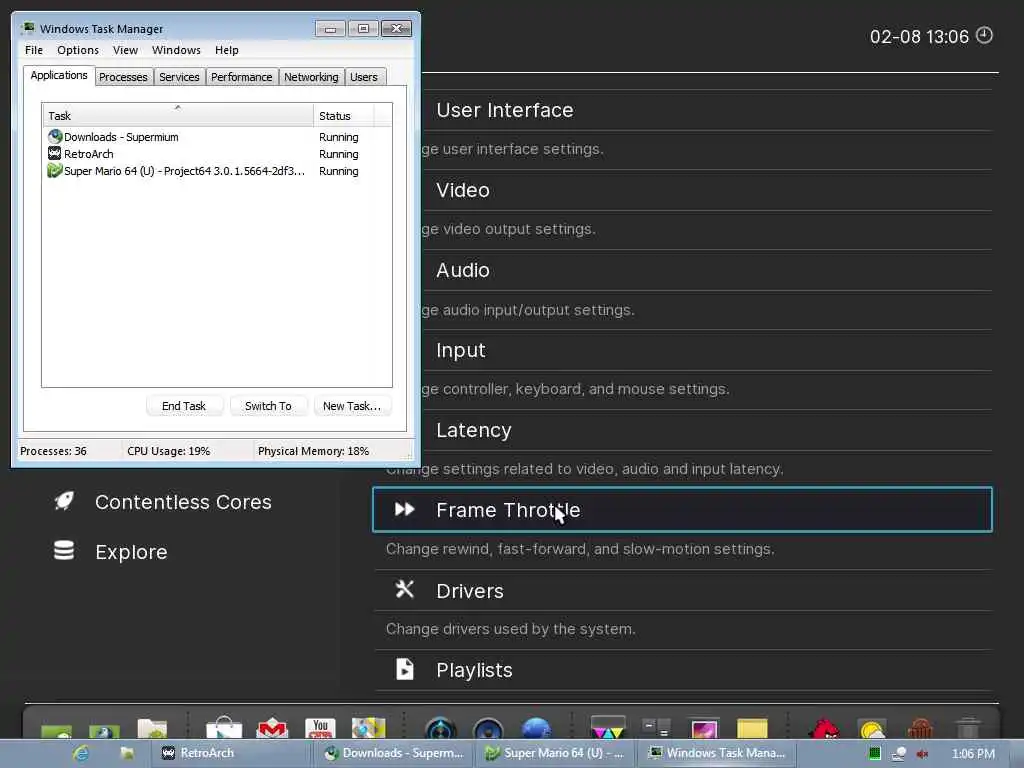Click the Downloads - Supermium taskbar button

(394, 753)
